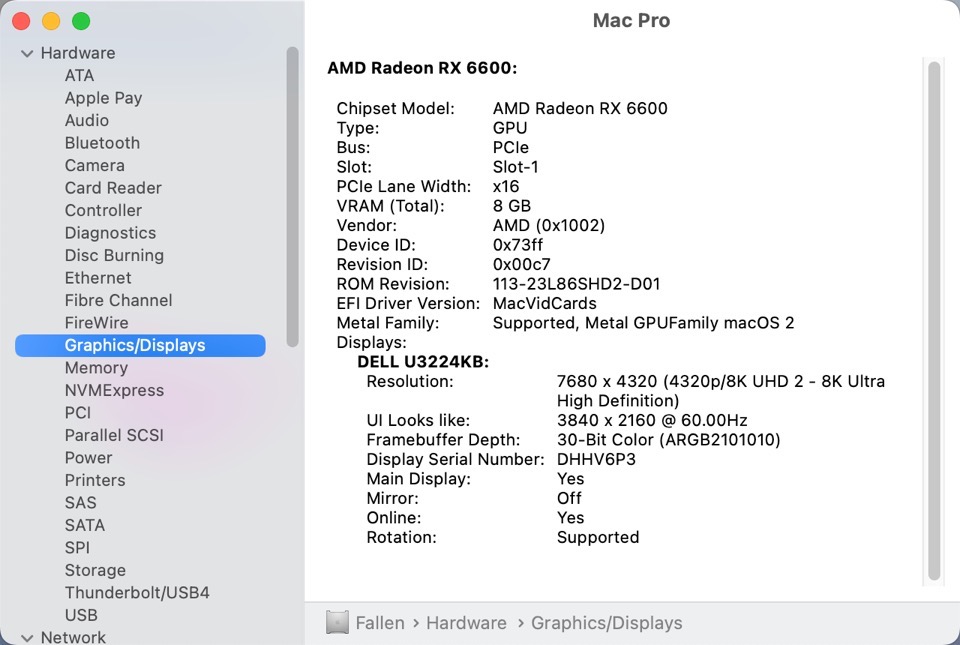Open the Memory entry
960x645 pixels.
coord(96,368)
